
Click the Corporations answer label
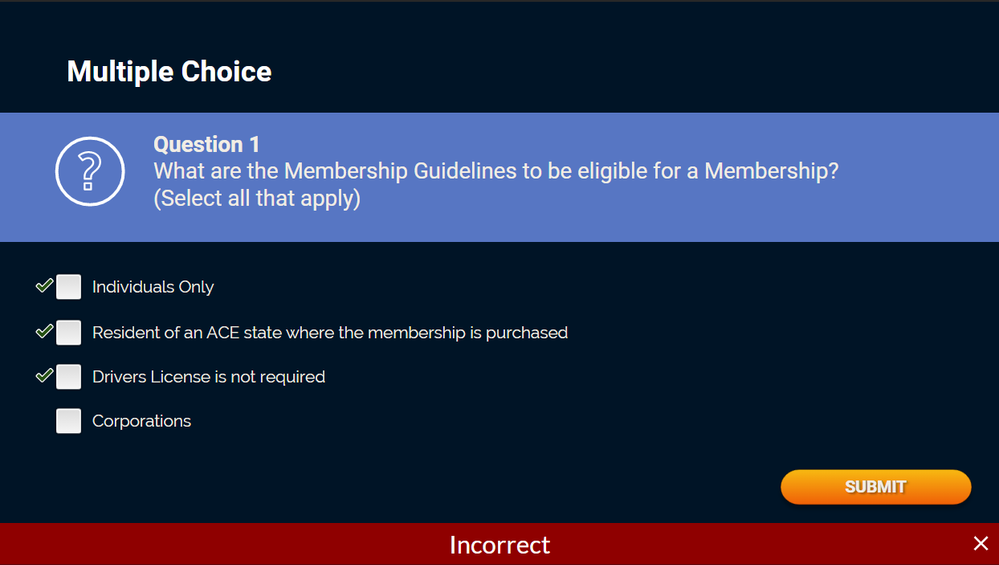coord(141,421)
